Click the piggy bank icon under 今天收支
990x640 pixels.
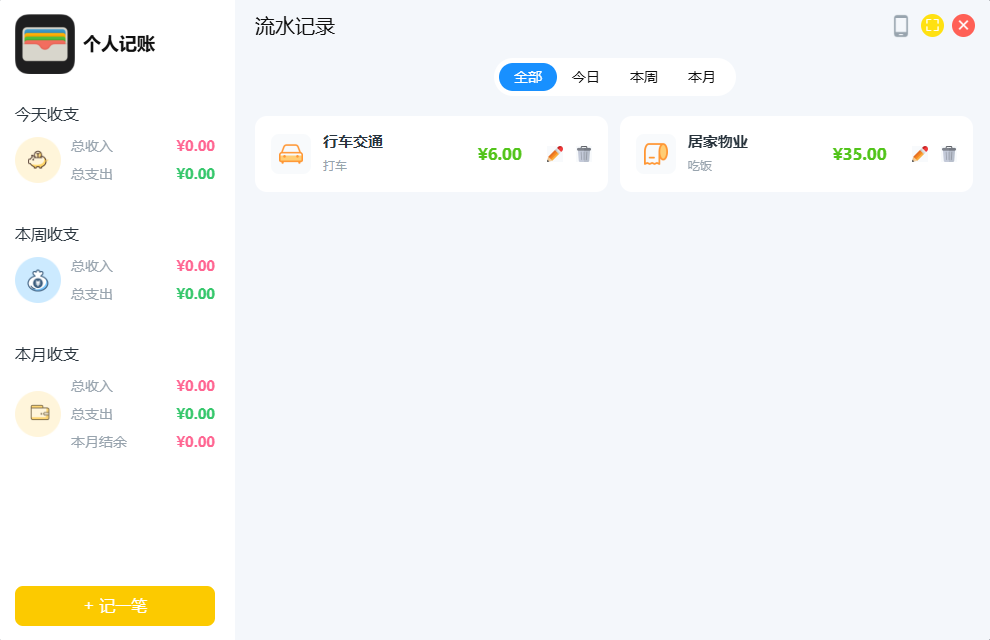tap(38, 160)
